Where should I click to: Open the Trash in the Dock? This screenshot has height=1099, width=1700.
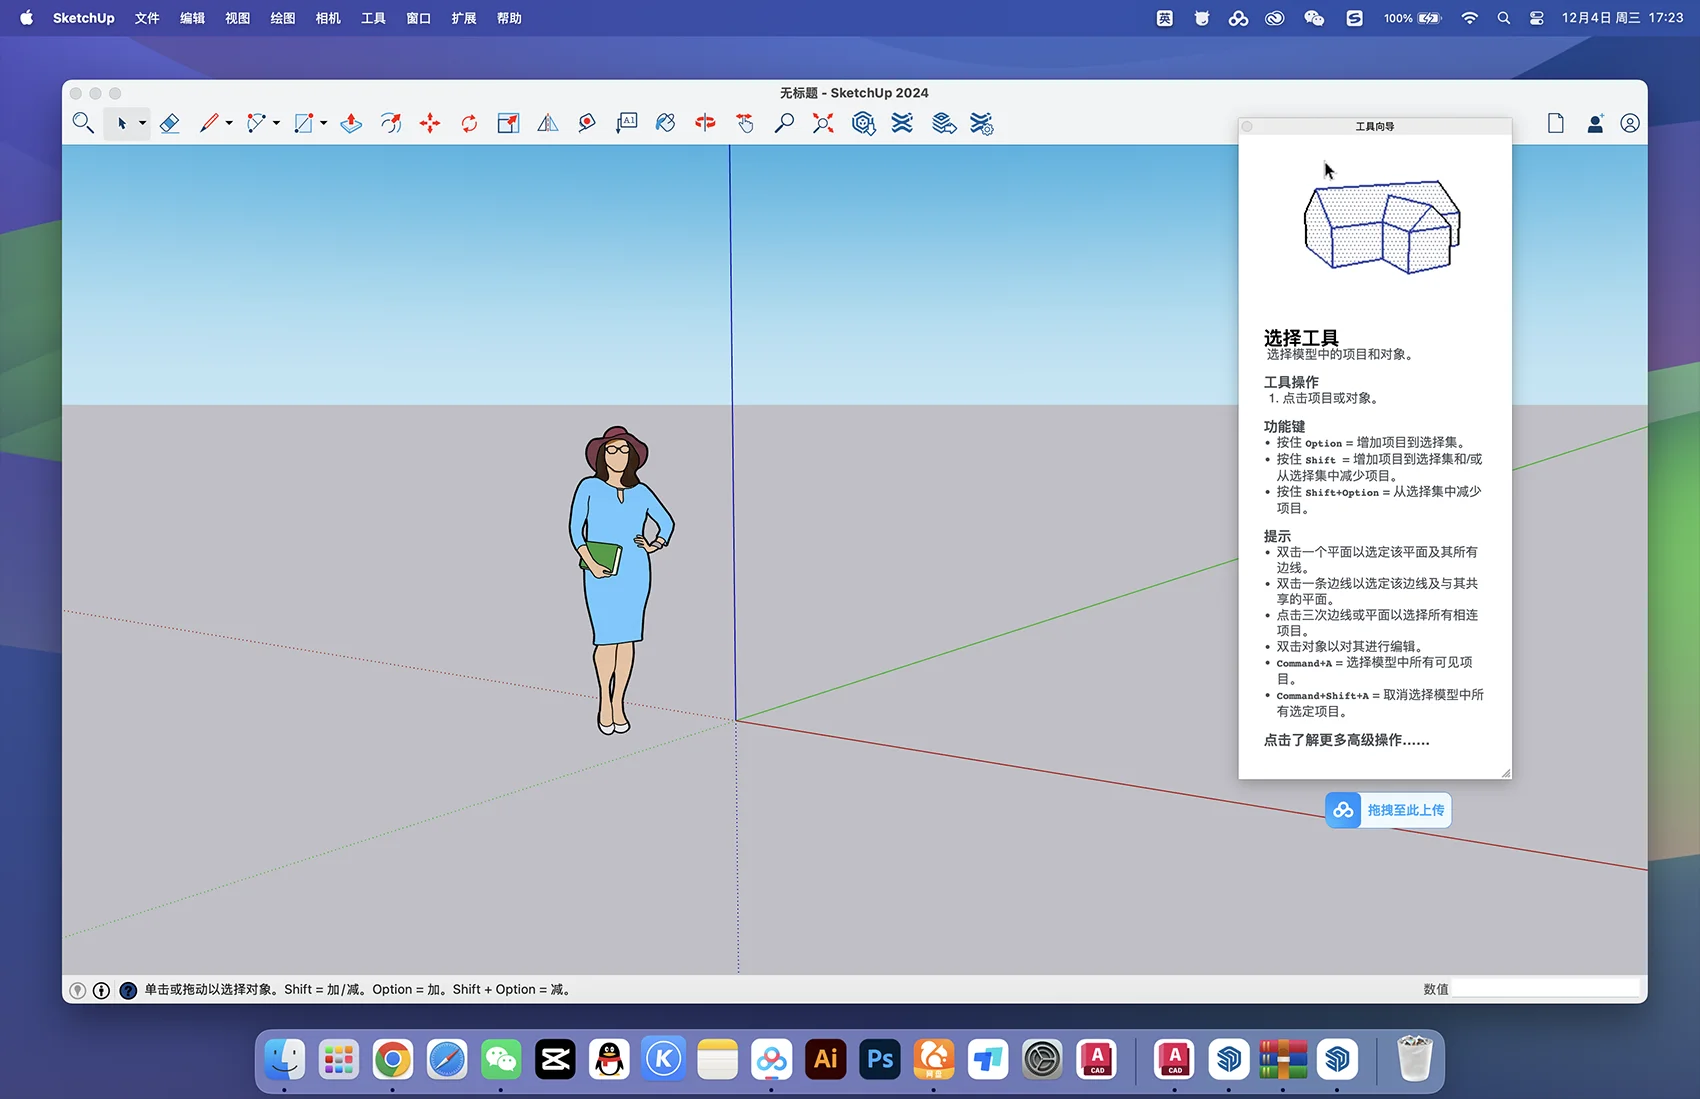(x=1414, y=1059)
